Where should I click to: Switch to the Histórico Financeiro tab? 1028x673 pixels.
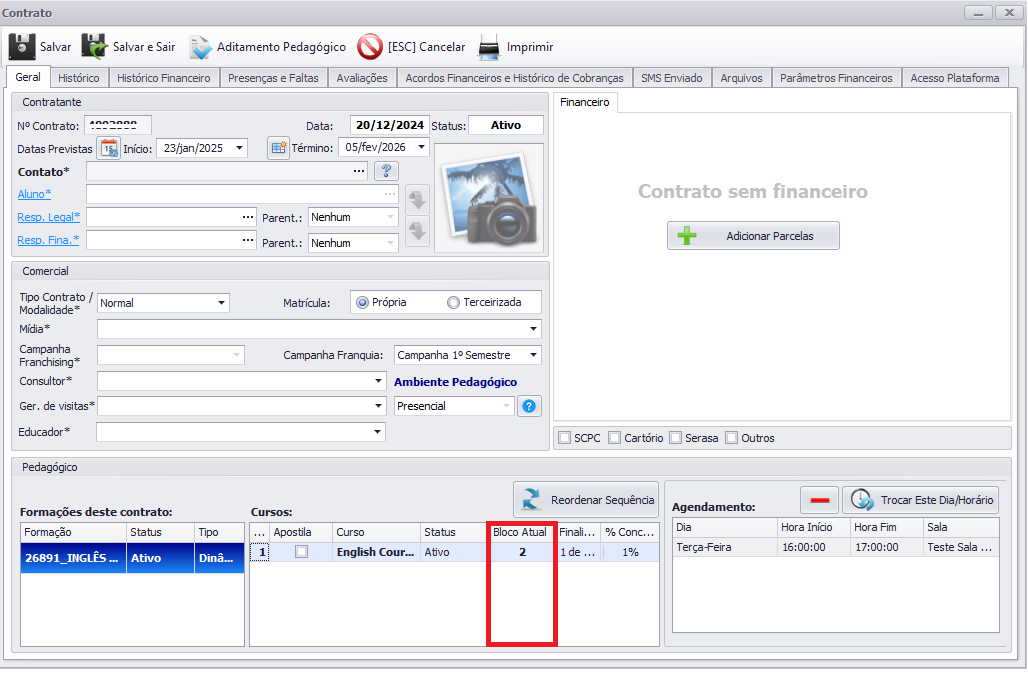[163, 78]
